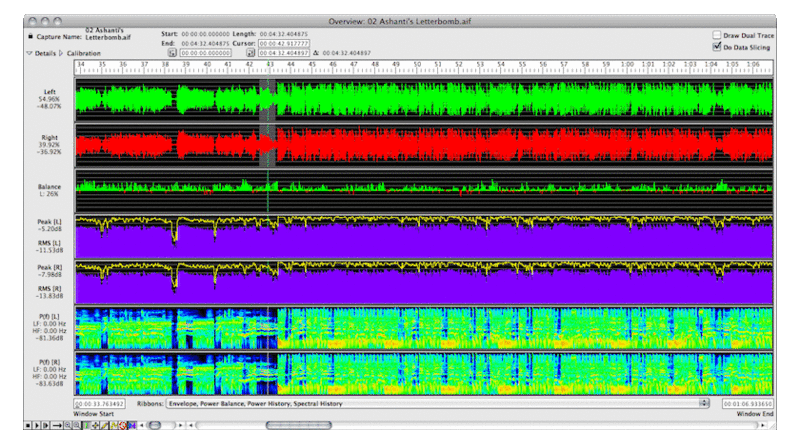800x430 pixels.
Task: Expand the Calibration disclosure triangle
Action: [61, 53]
